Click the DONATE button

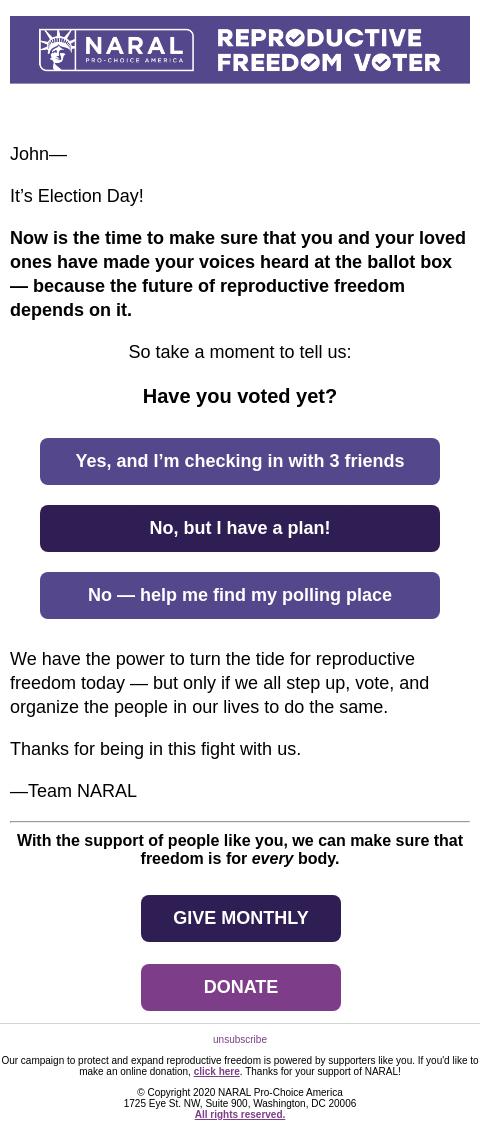(241, 987)
